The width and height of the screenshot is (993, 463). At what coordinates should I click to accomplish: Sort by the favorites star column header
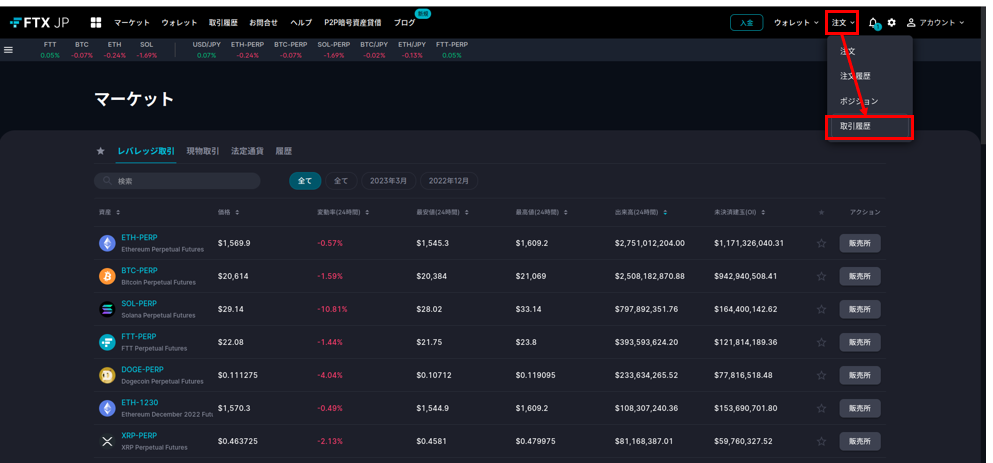pos(821,212)
